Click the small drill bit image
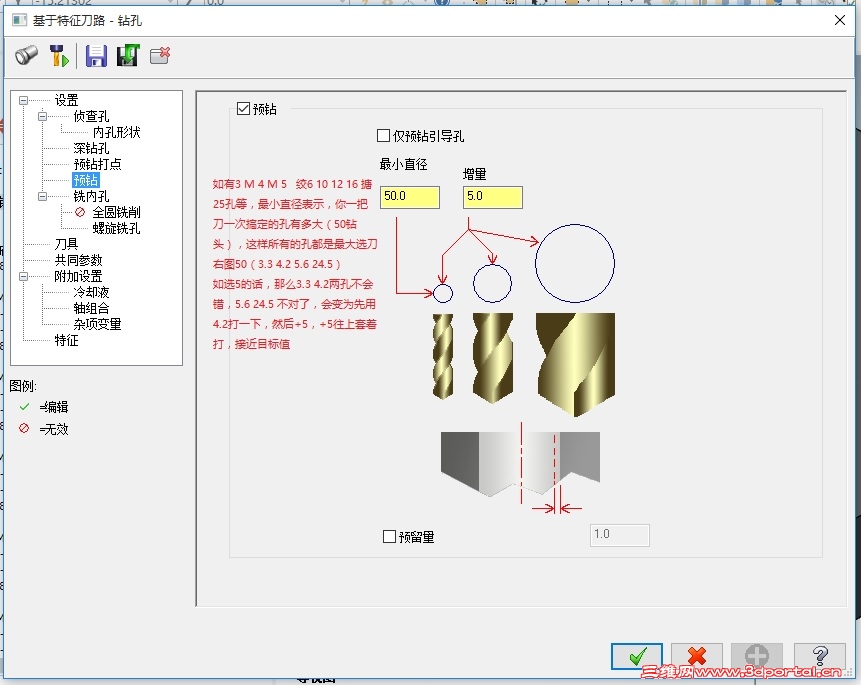The height and width of the screenshot is (685, 861). 443,356
